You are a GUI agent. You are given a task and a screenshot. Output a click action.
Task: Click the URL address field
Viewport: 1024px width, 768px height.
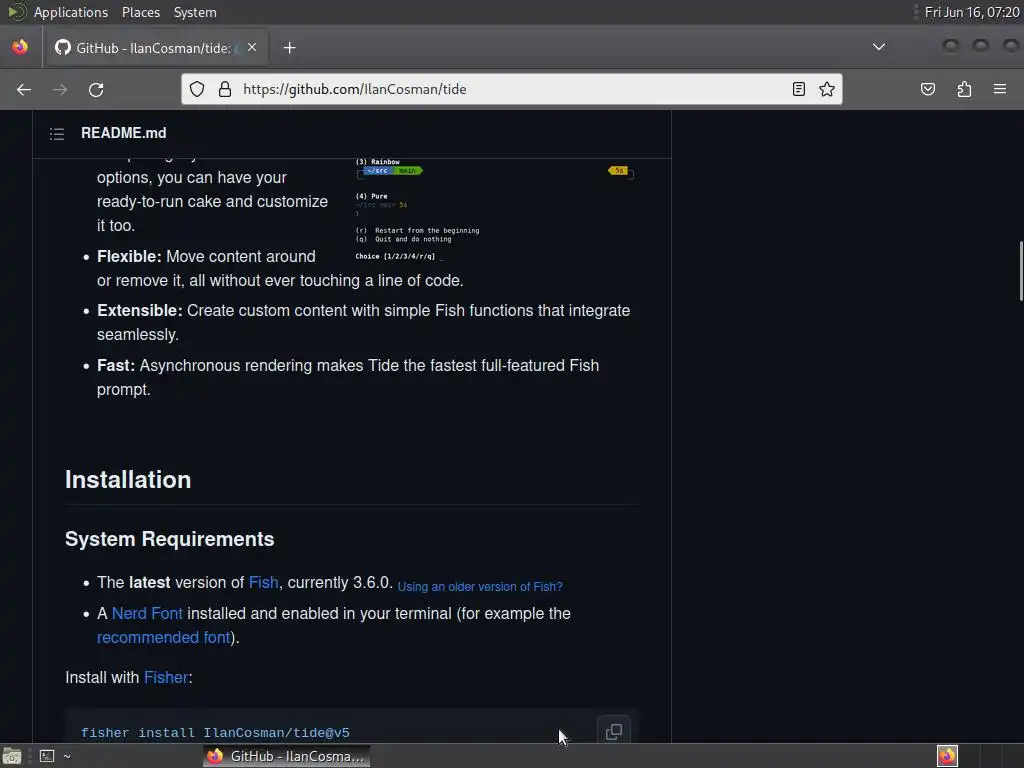513,89
